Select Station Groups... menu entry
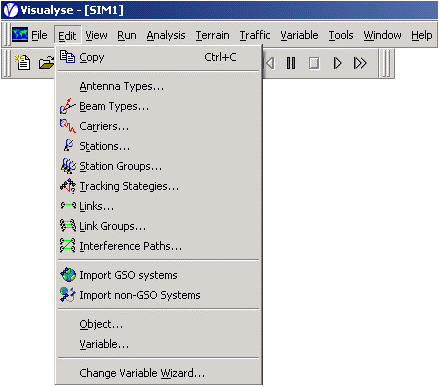The height and width of the screenshot is (387, 440). click(158, 166)
